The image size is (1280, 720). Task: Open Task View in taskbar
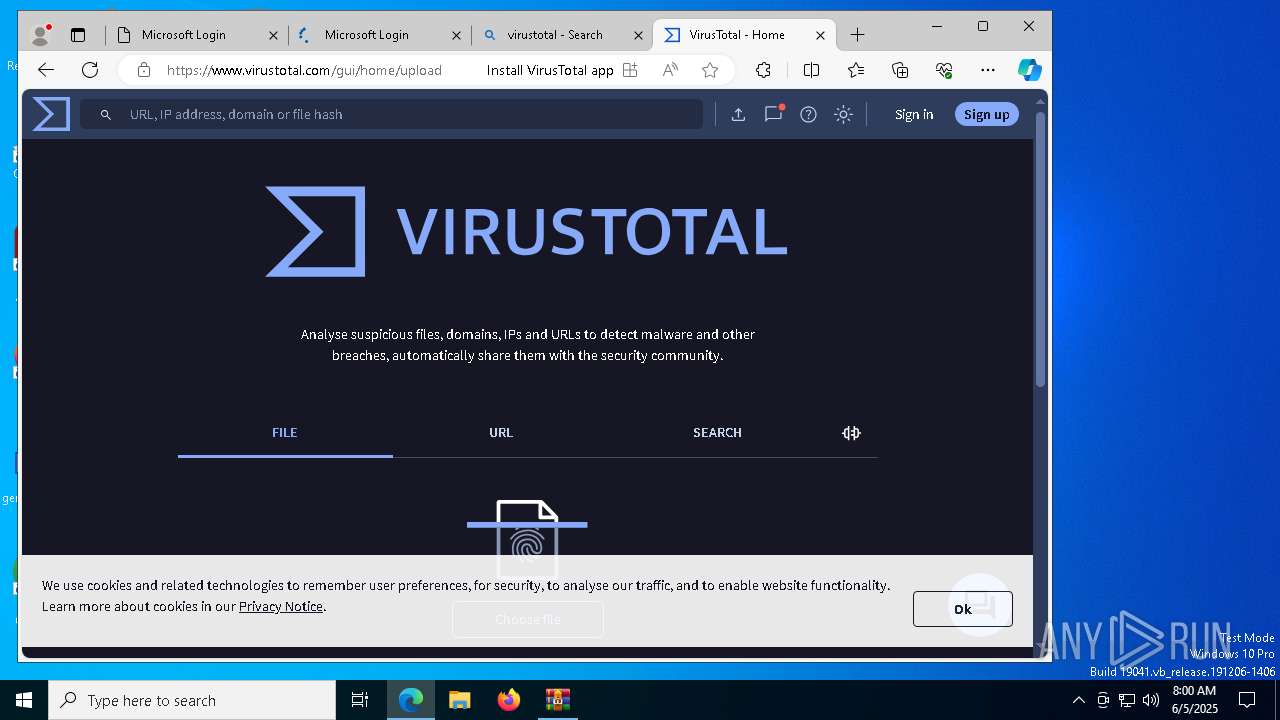(360, 700)
